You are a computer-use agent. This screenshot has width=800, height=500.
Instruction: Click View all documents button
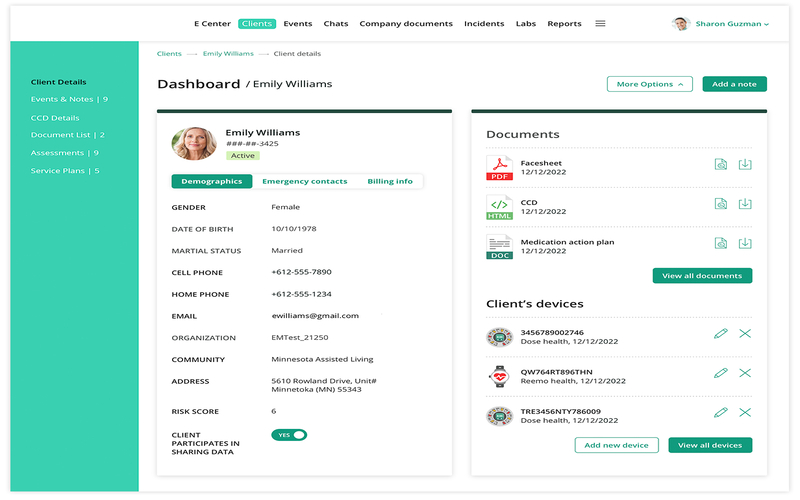click(x=702, y=276)
